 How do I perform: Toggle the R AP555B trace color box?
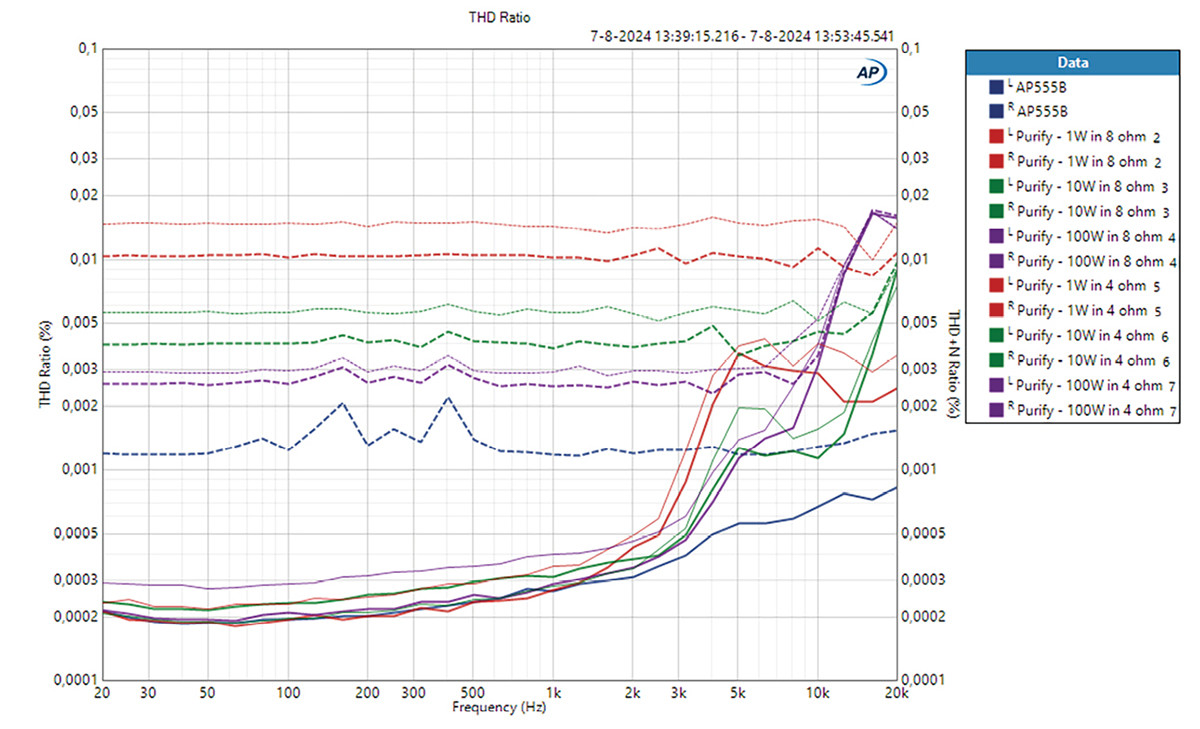point(995,112)
